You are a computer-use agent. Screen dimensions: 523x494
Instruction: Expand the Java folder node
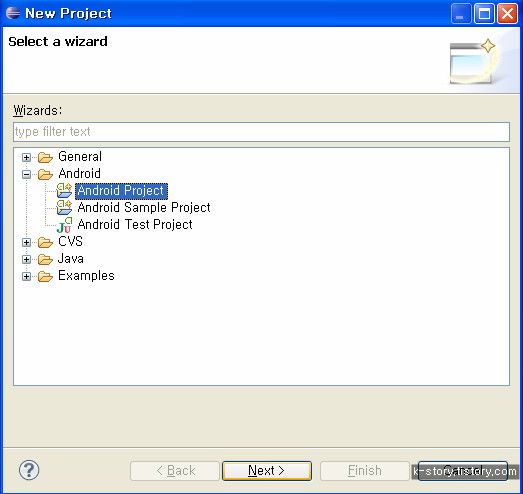coord(26,259)
